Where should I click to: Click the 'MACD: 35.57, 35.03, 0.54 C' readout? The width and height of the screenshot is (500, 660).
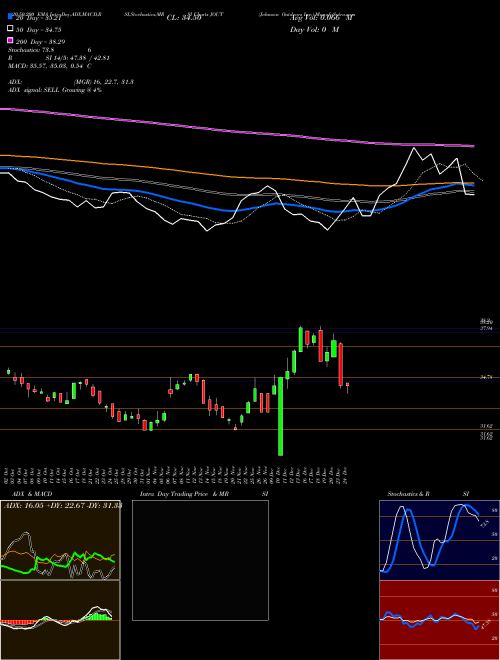tap(50, 66)
